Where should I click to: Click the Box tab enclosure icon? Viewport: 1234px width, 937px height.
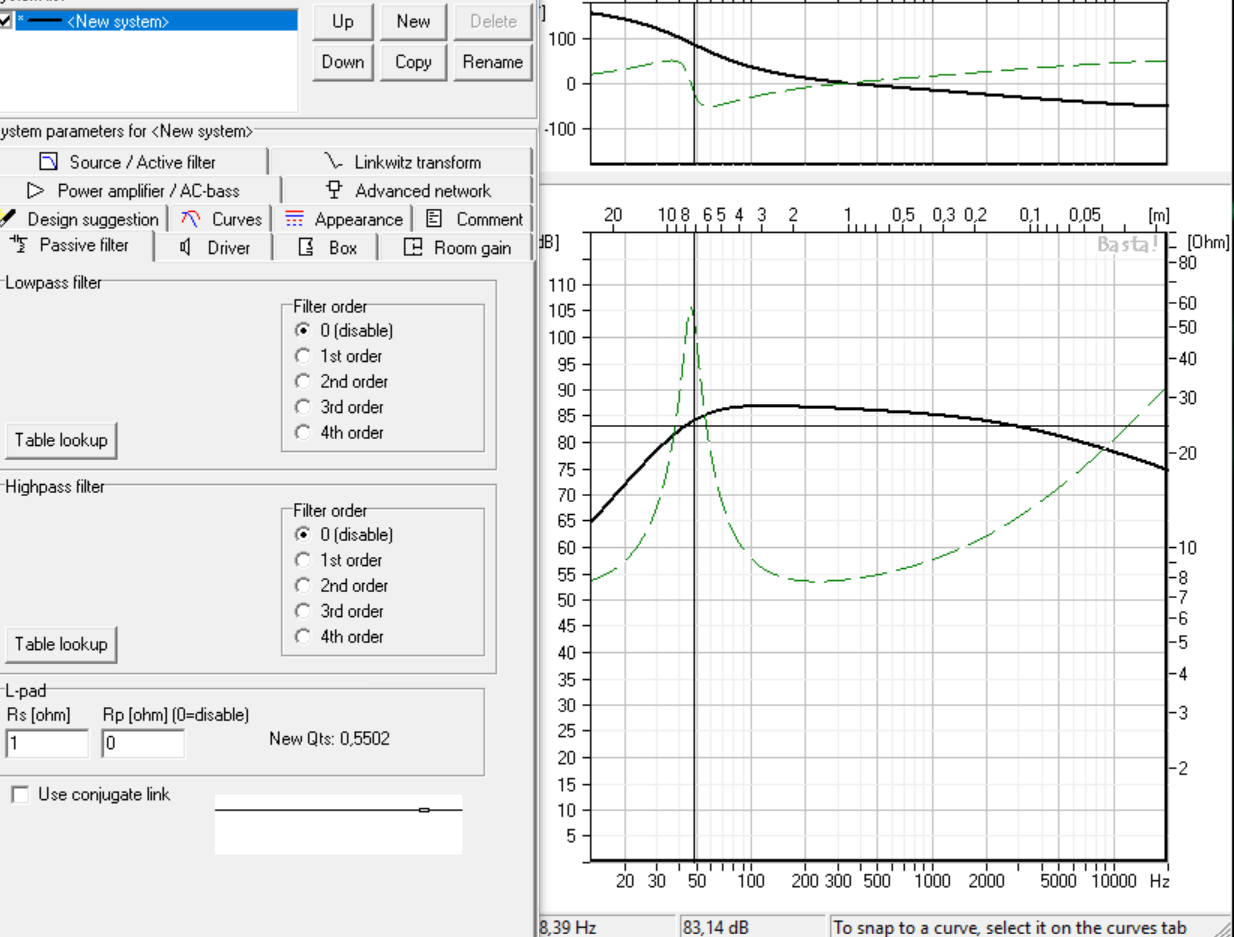click(308, 247)
